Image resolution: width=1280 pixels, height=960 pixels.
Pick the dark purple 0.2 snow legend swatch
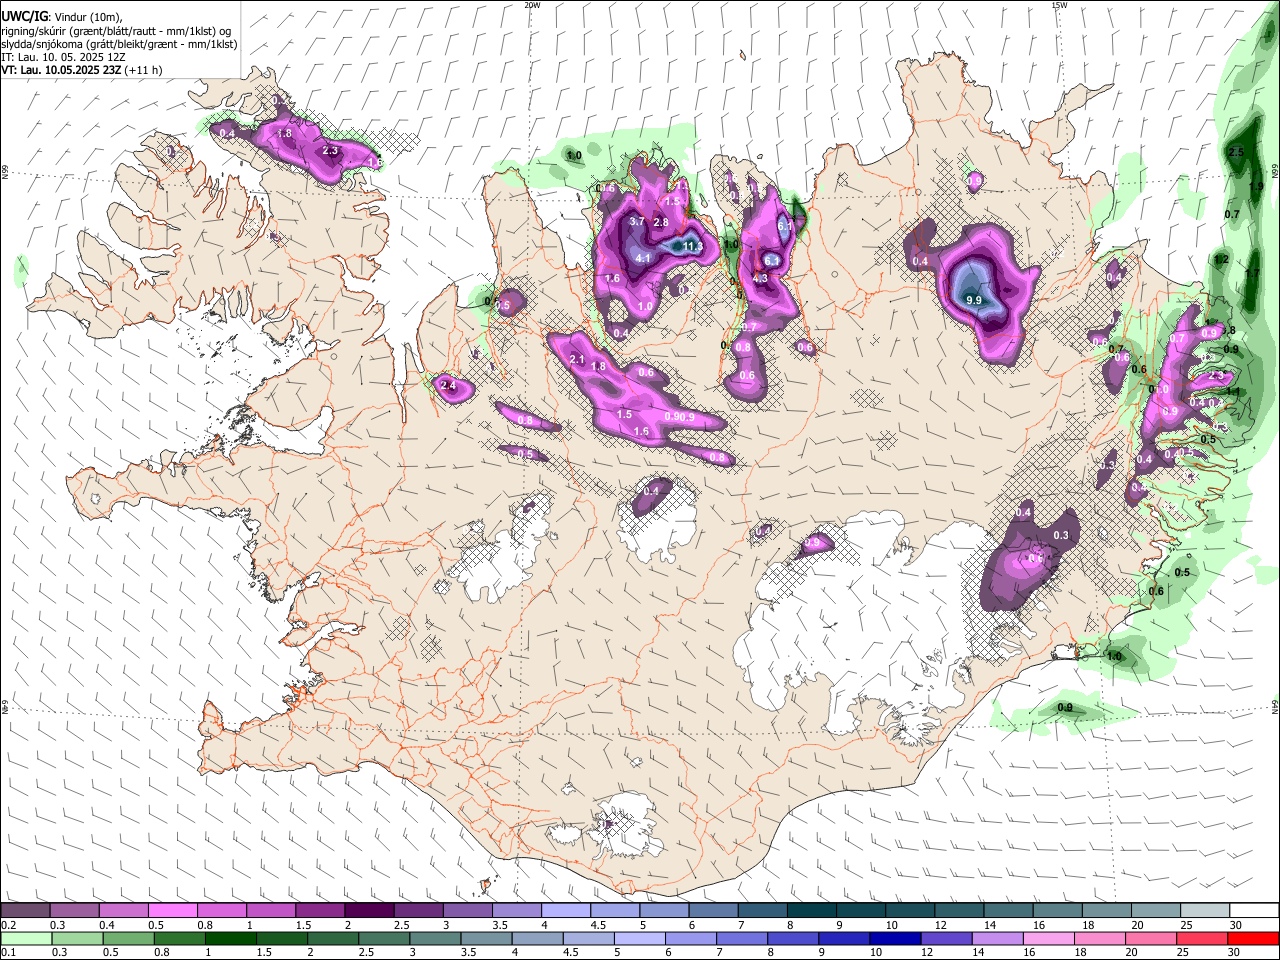click(25, 911)
